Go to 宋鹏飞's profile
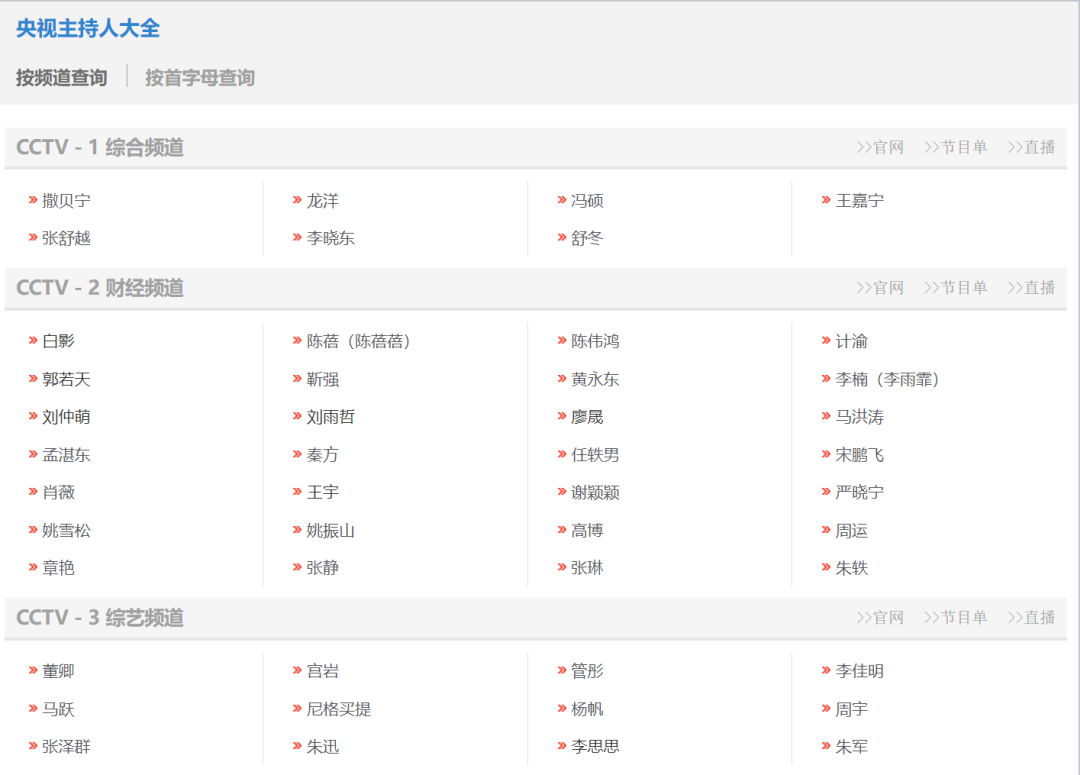The width and height of the screenshot is (1080, 775). [x=860, y=455]
